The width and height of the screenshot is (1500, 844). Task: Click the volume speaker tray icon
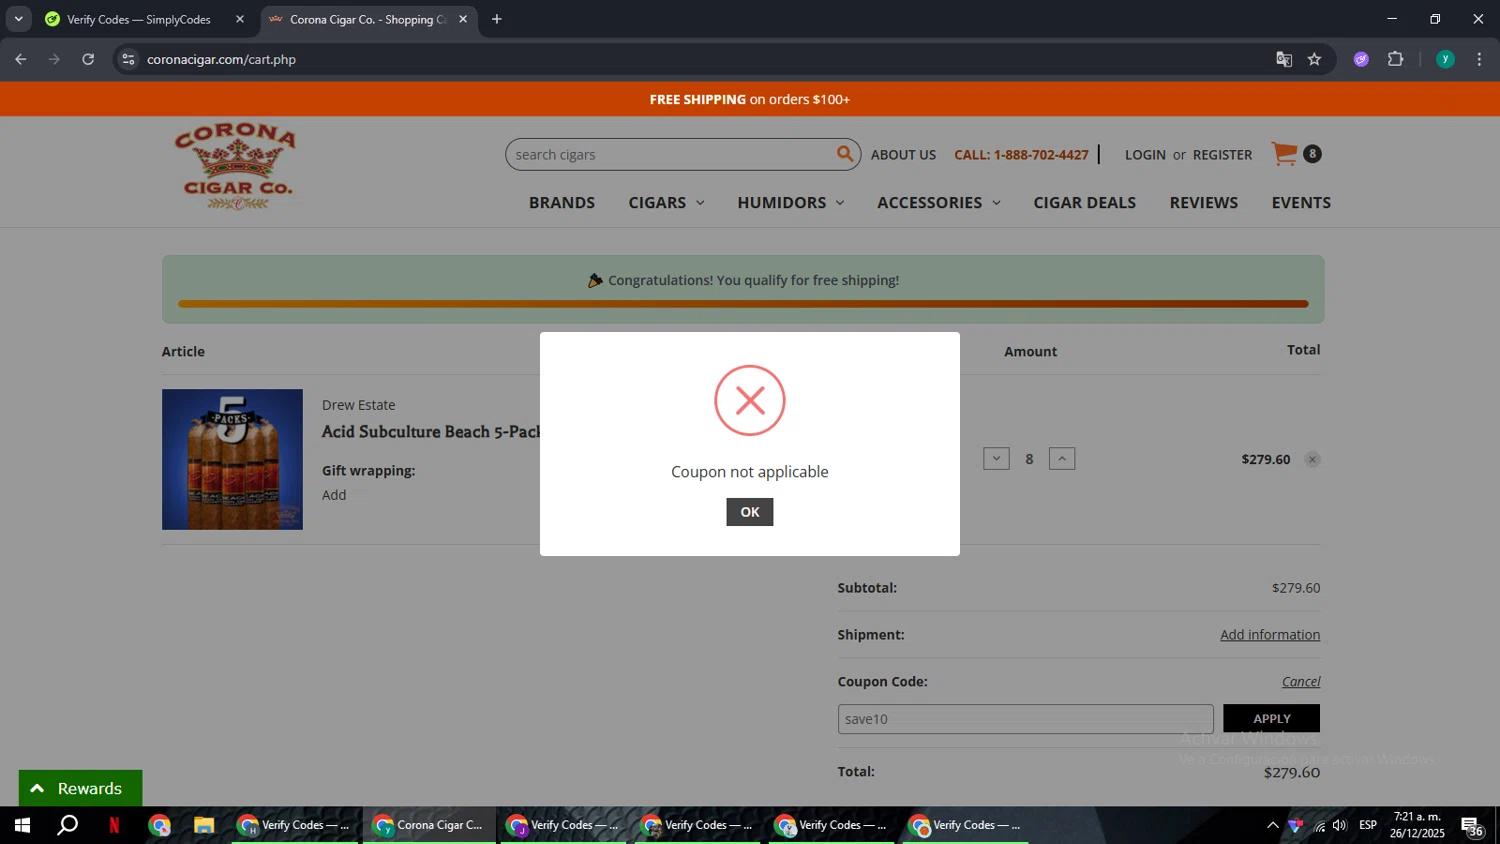[x=1340, y=825]
